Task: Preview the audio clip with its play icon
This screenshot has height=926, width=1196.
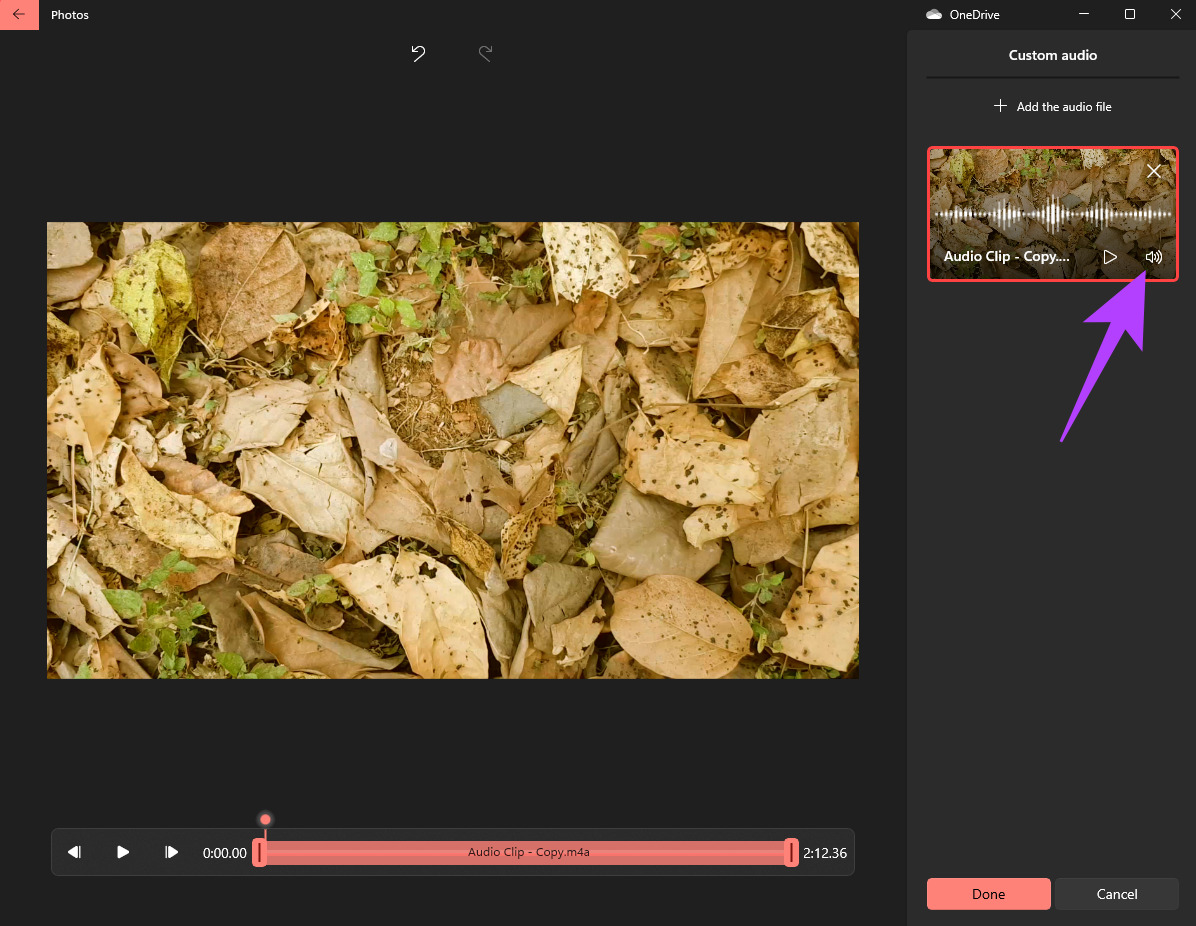Action: (x=1110, y=257)
